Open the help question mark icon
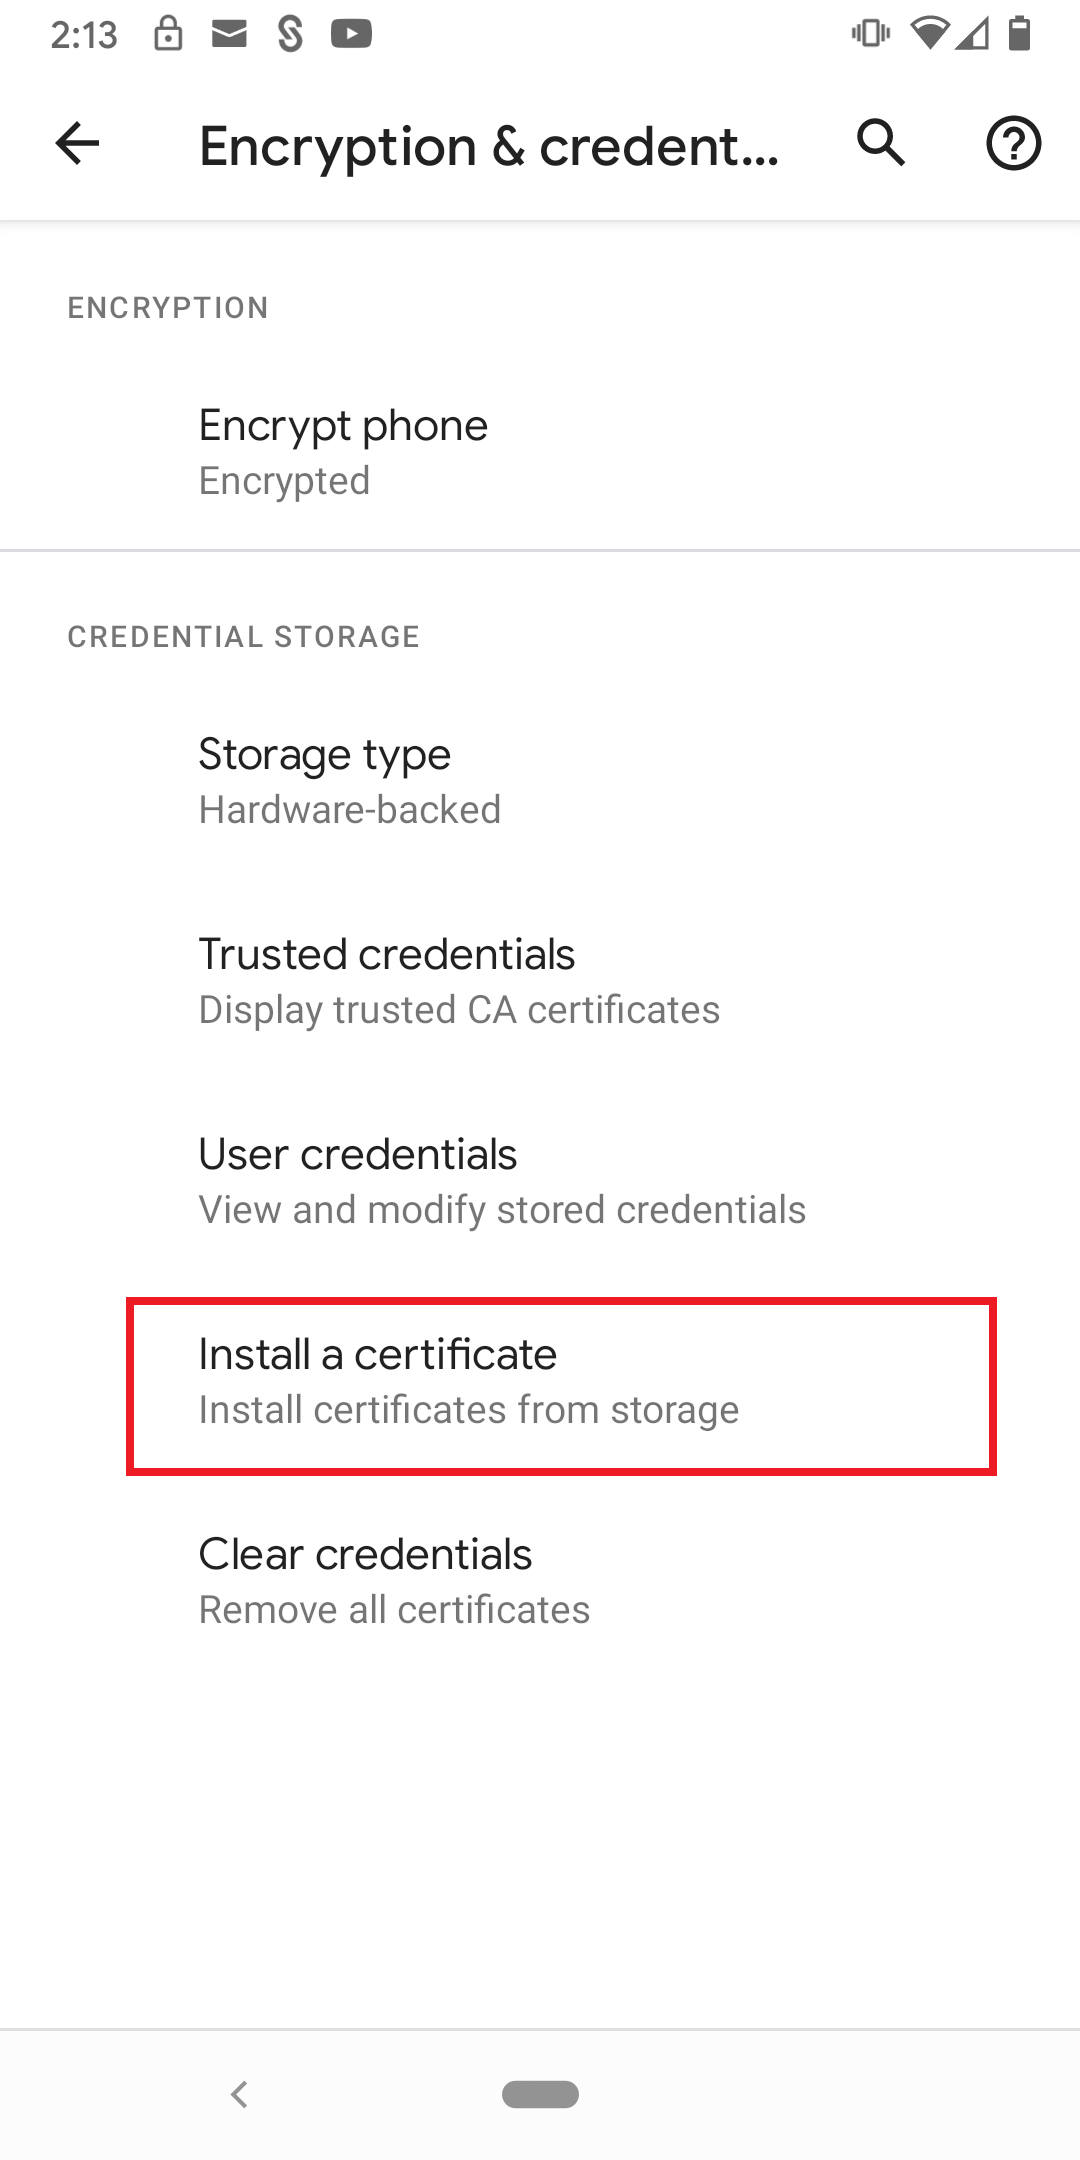 pos(1013,143)
